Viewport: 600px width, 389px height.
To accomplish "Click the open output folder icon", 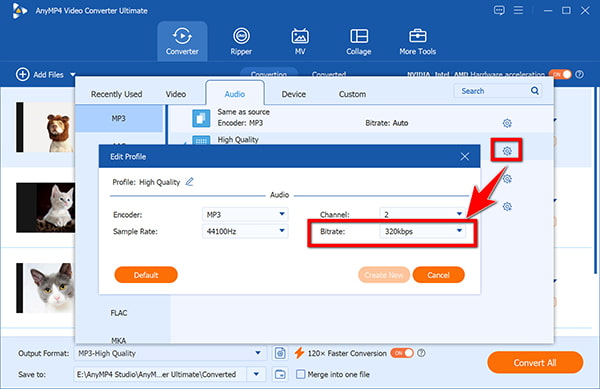I will (x=280, y=374).
